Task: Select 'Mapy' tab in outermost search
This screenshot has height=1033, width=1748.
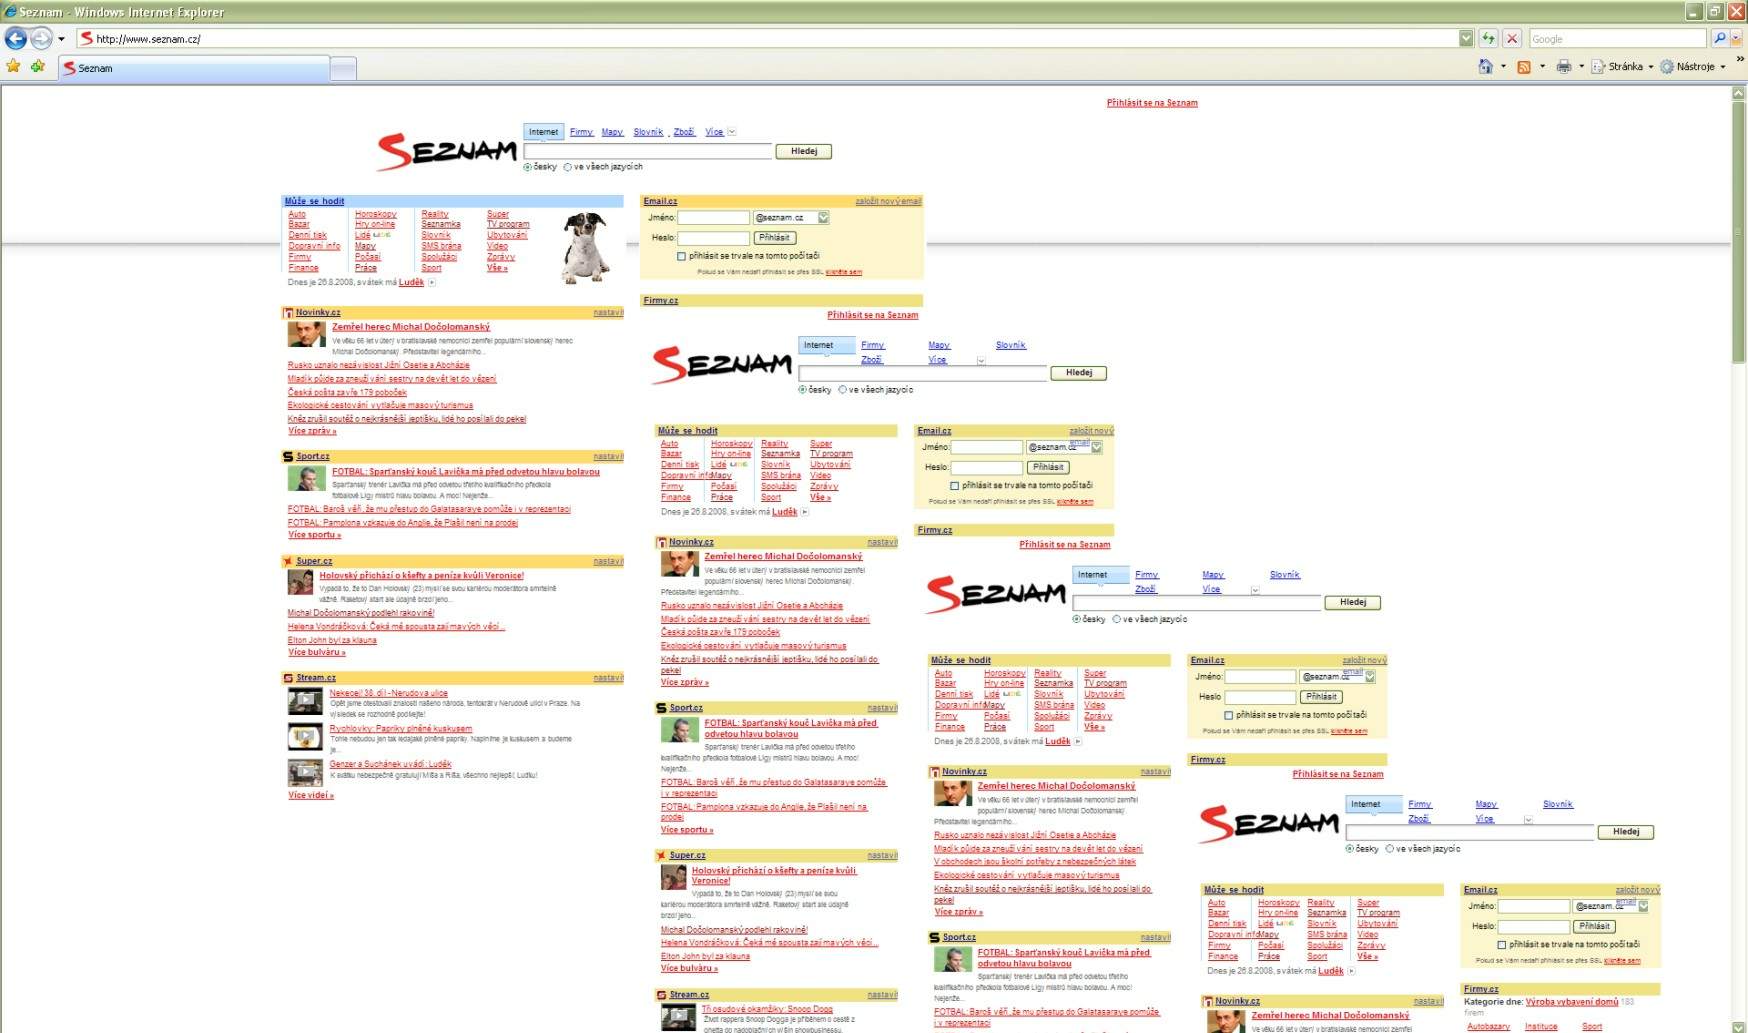Action: tap(612, 132)
